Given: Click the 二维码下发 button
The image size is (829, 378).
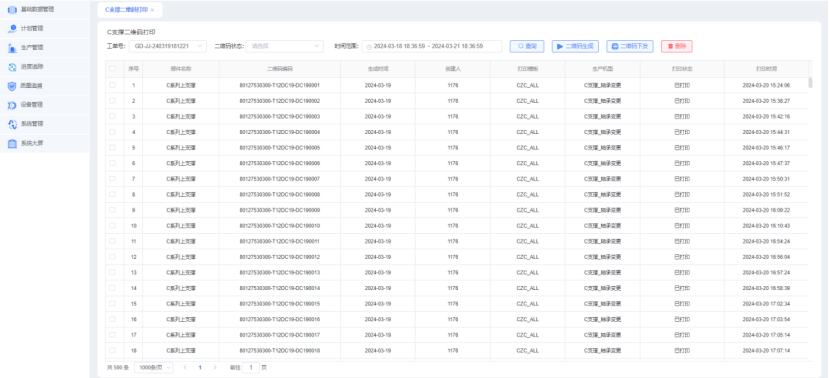Looking at the screenshot, I should point(630,47).
